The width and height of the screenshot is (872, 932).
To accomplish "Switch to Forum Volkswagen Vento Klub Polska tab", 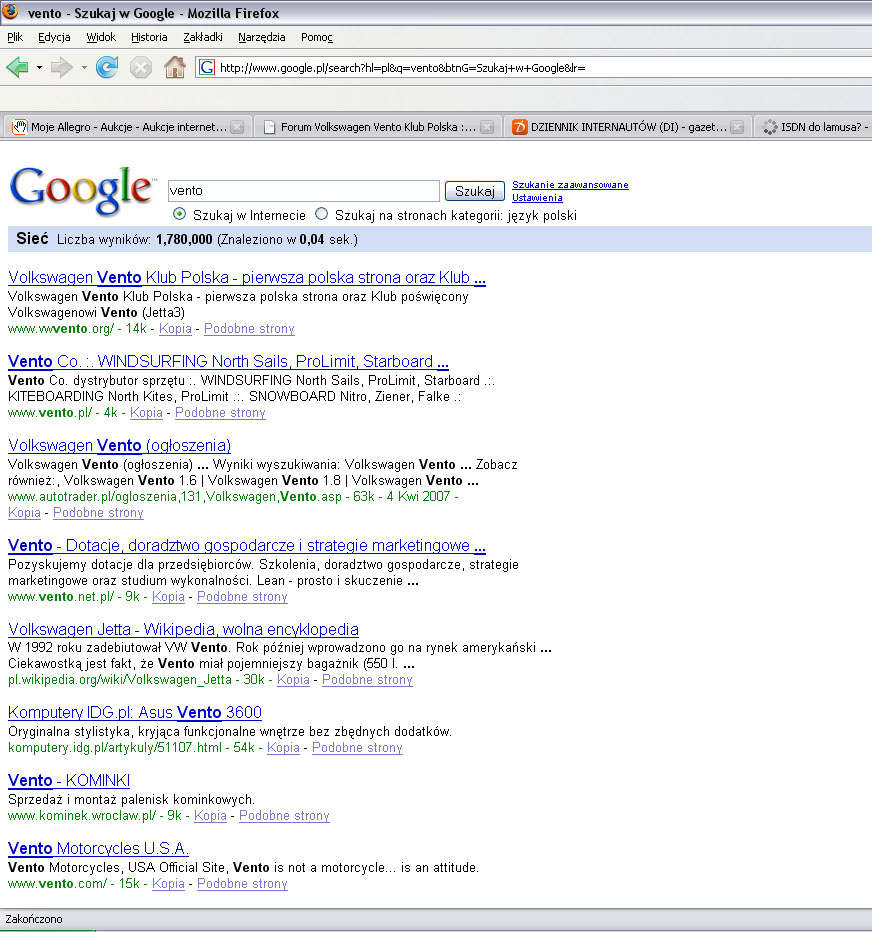I will pyautogui.click(x=378, y=127).
